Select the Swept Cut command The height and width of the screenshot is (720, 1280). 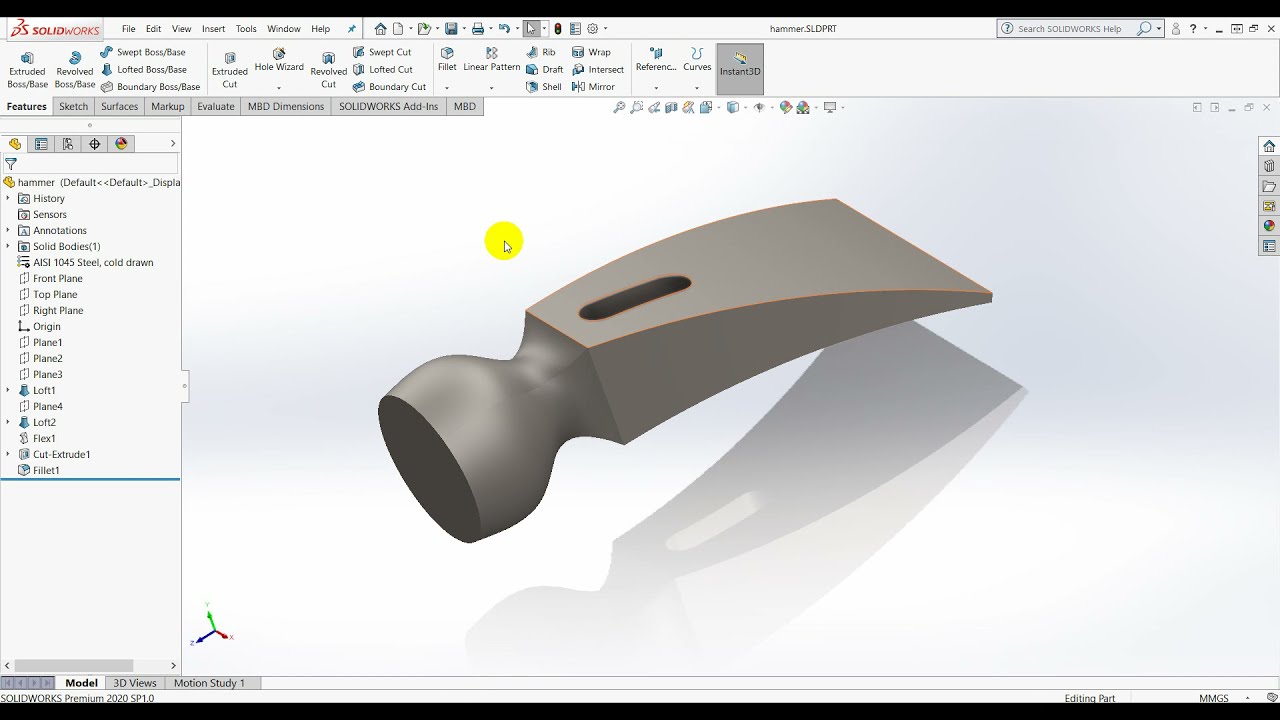point(382,52)
